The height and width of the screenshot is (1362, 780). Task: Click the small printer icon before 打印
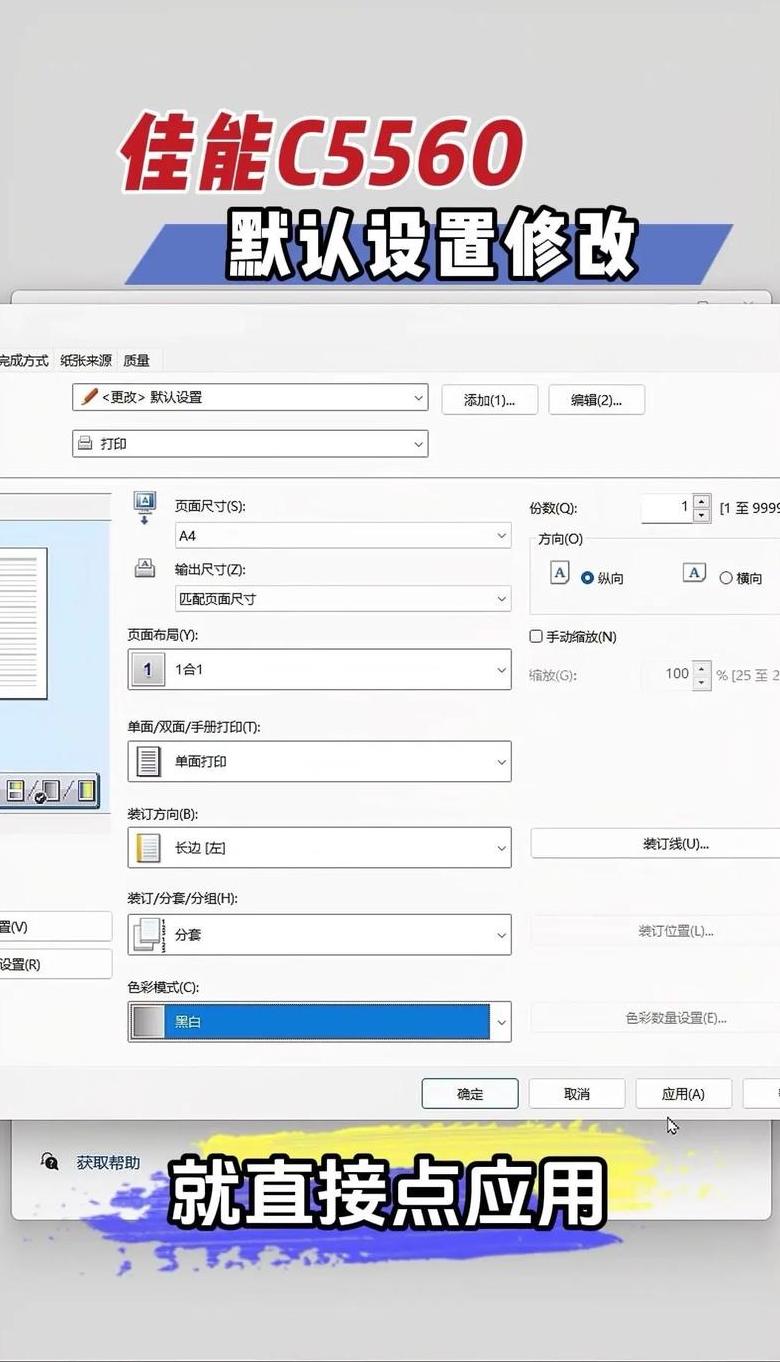86,443
